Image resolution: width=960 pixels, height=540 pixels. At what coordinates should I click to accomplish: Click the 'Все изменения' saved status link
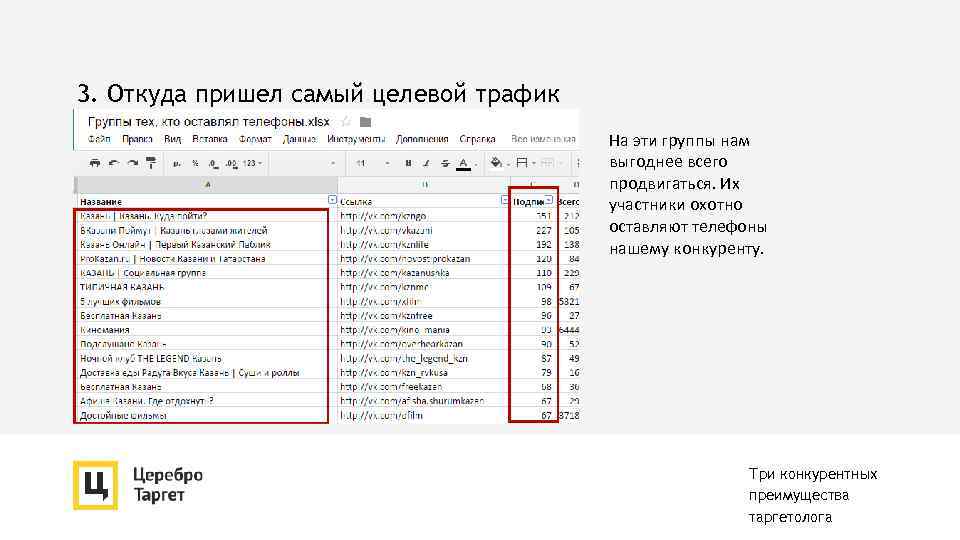coord(543,140)
